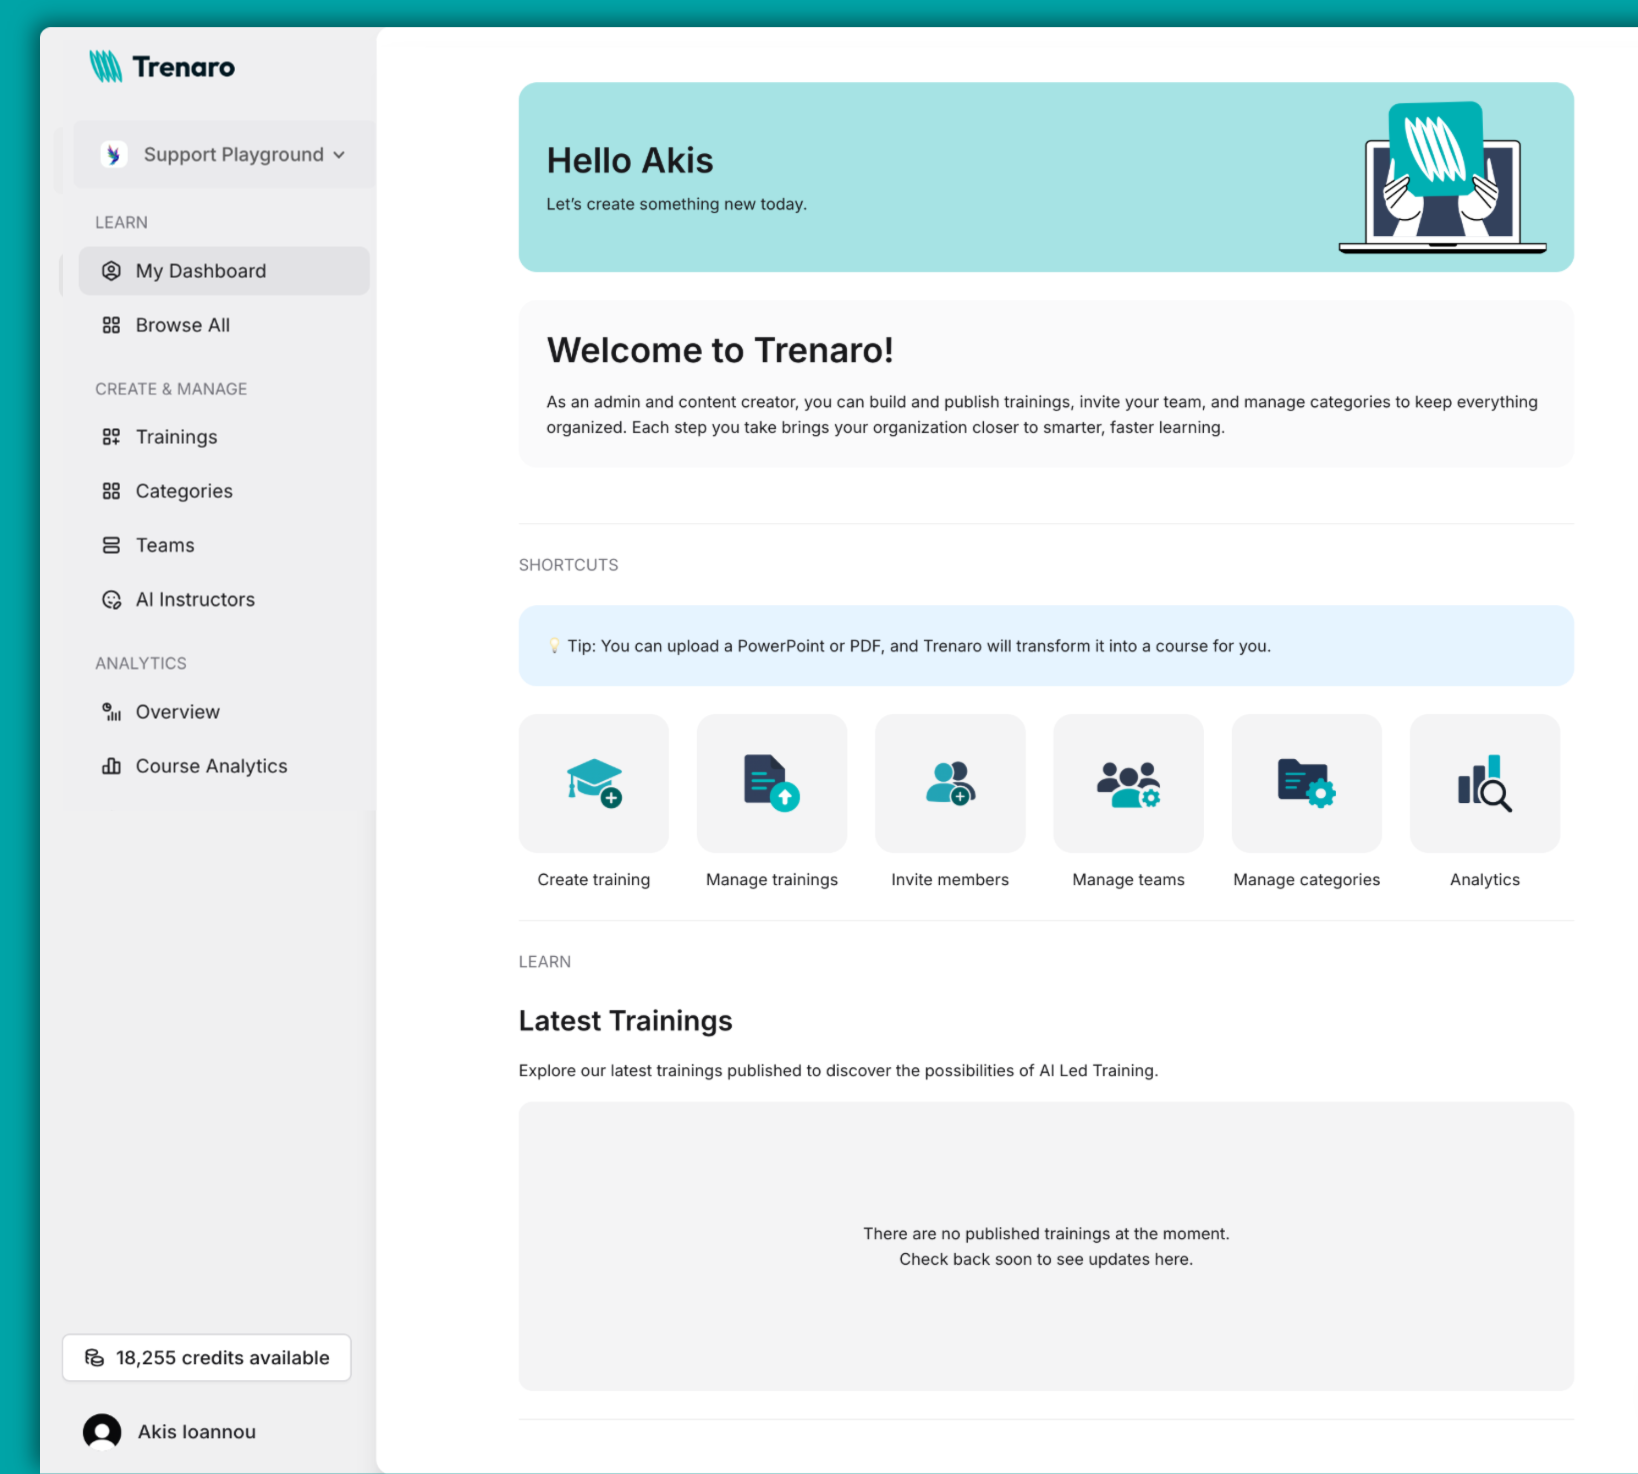Select the Overview analytics icon
Image resolution: width=1638 pixels, height=1474 pixels.
tap(112, 711)
